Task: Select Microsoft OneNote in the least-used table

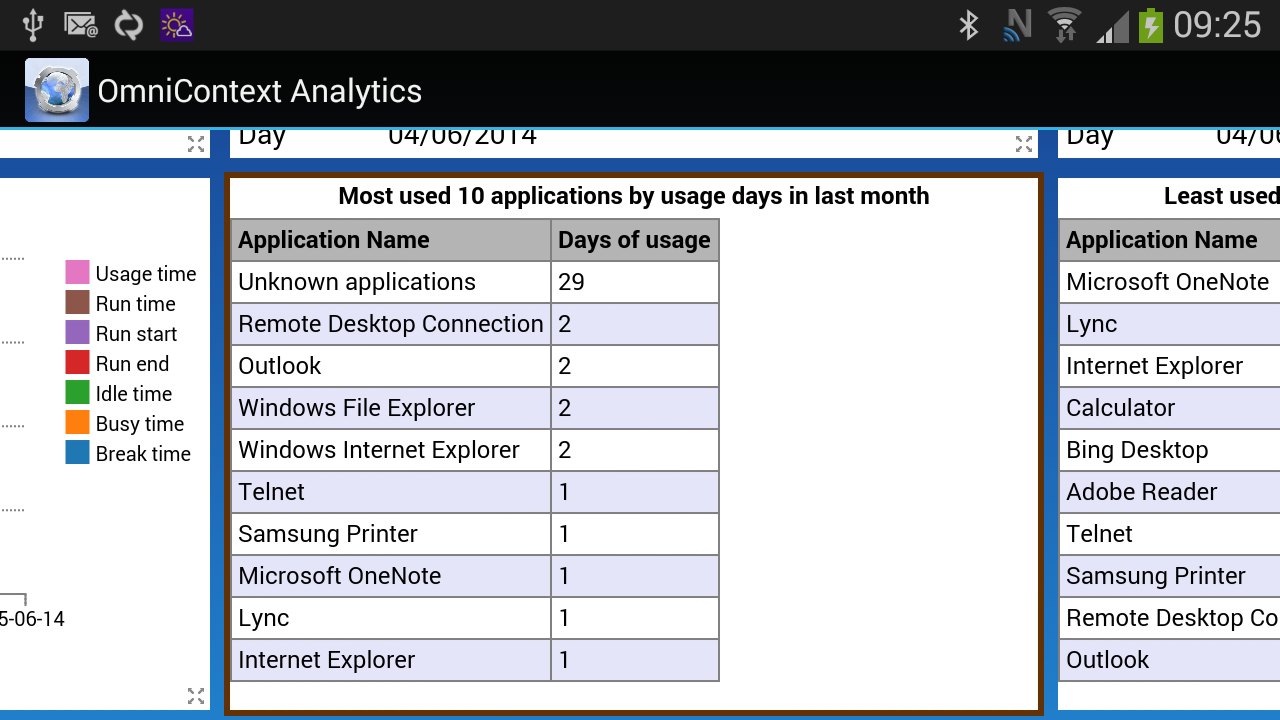Action: (1168, 282)
